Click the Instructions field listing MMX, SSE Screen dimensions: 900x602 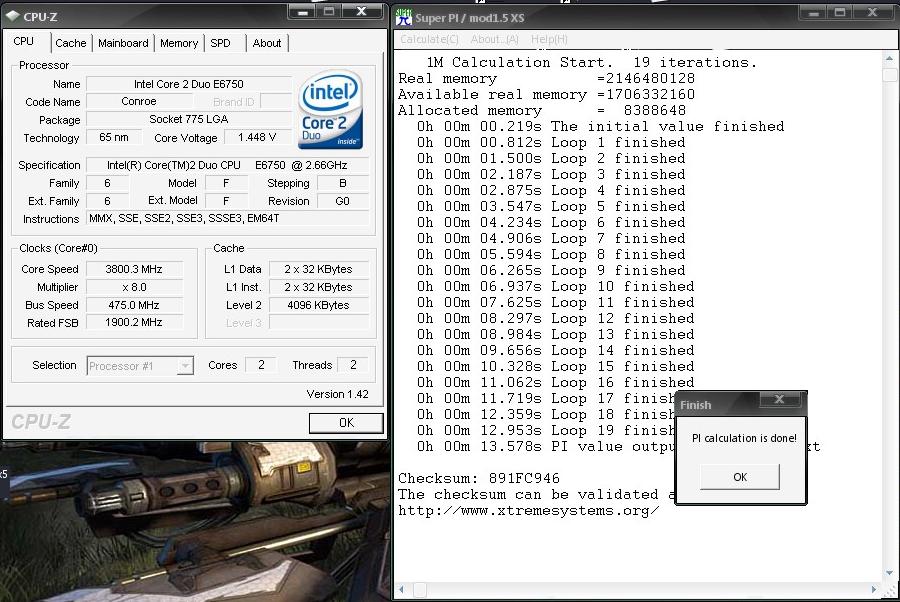pyautogui.click(x=227, y=219)
